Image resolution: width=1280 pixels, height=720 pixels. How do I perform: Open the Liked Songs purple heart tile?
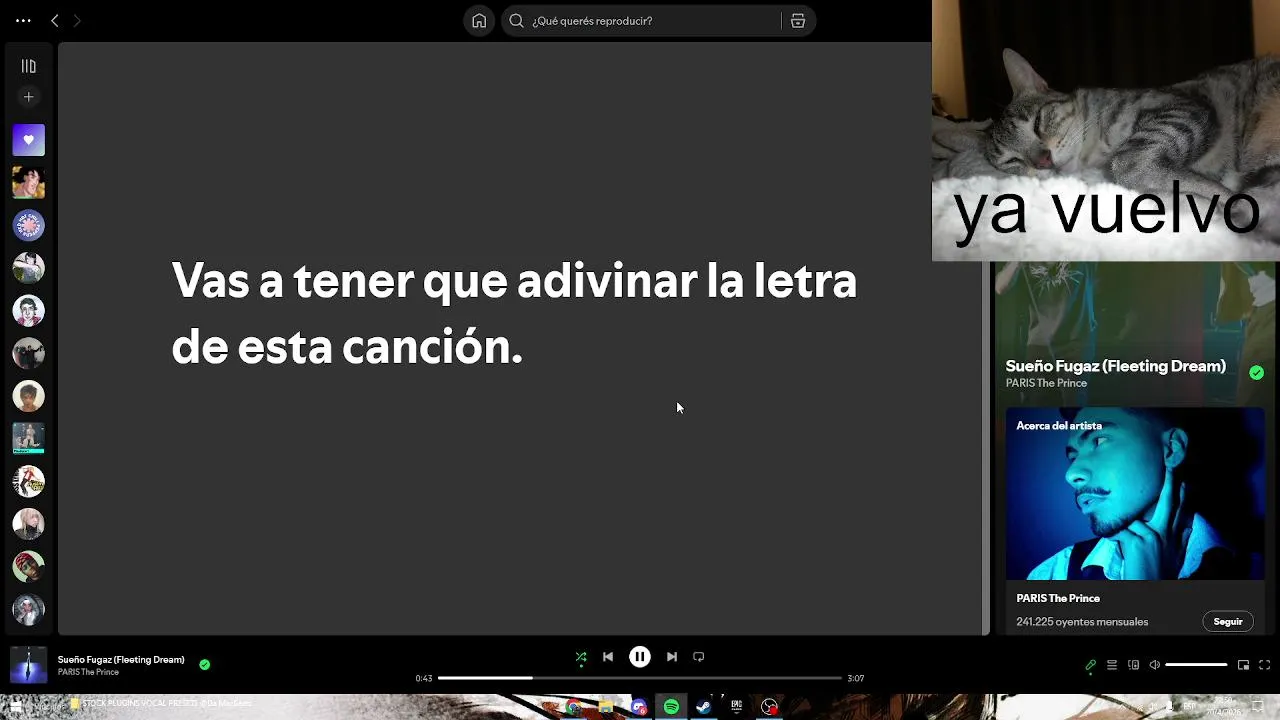pos(28,140)
